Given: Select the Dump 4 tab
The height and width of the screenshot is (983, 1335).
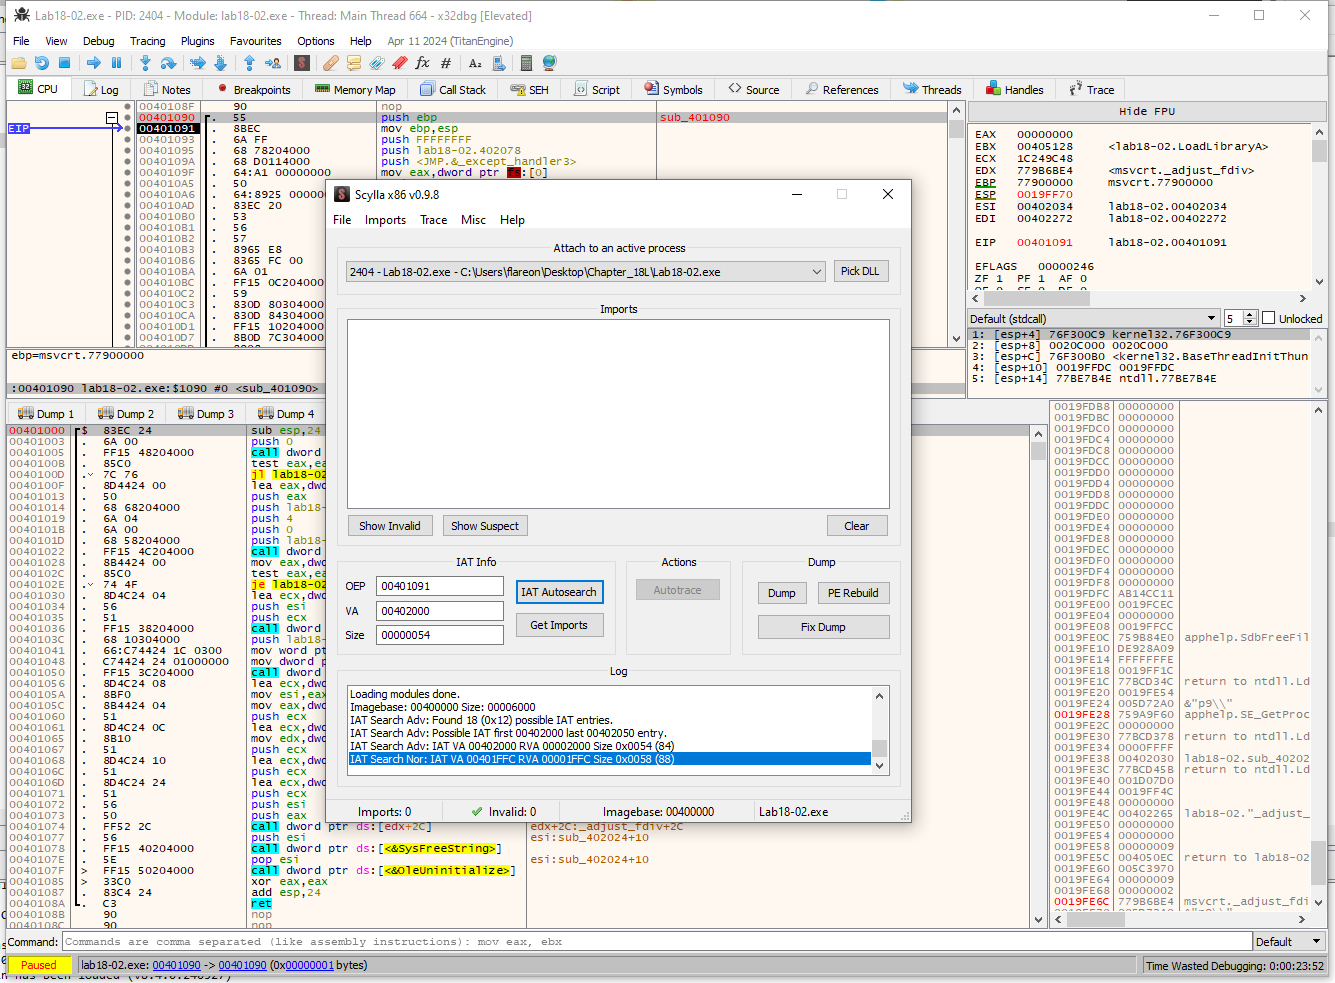Looking at the screenshot, I should click(x=286, y=413).
